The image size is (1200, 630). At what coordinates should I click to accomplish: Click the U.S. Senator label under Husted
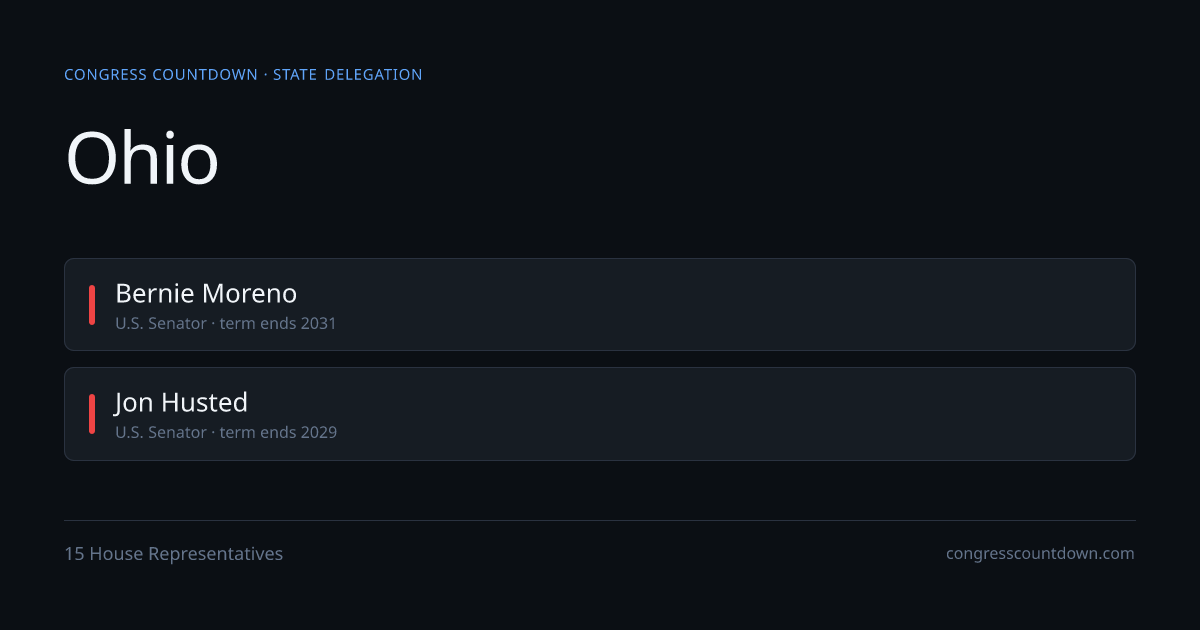click(x=161, y=433)
